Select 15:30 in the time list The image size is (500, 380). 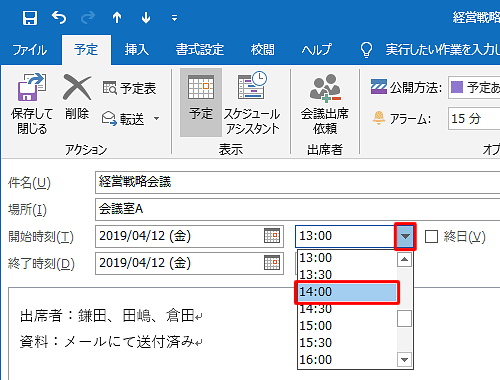click(347, 343)
